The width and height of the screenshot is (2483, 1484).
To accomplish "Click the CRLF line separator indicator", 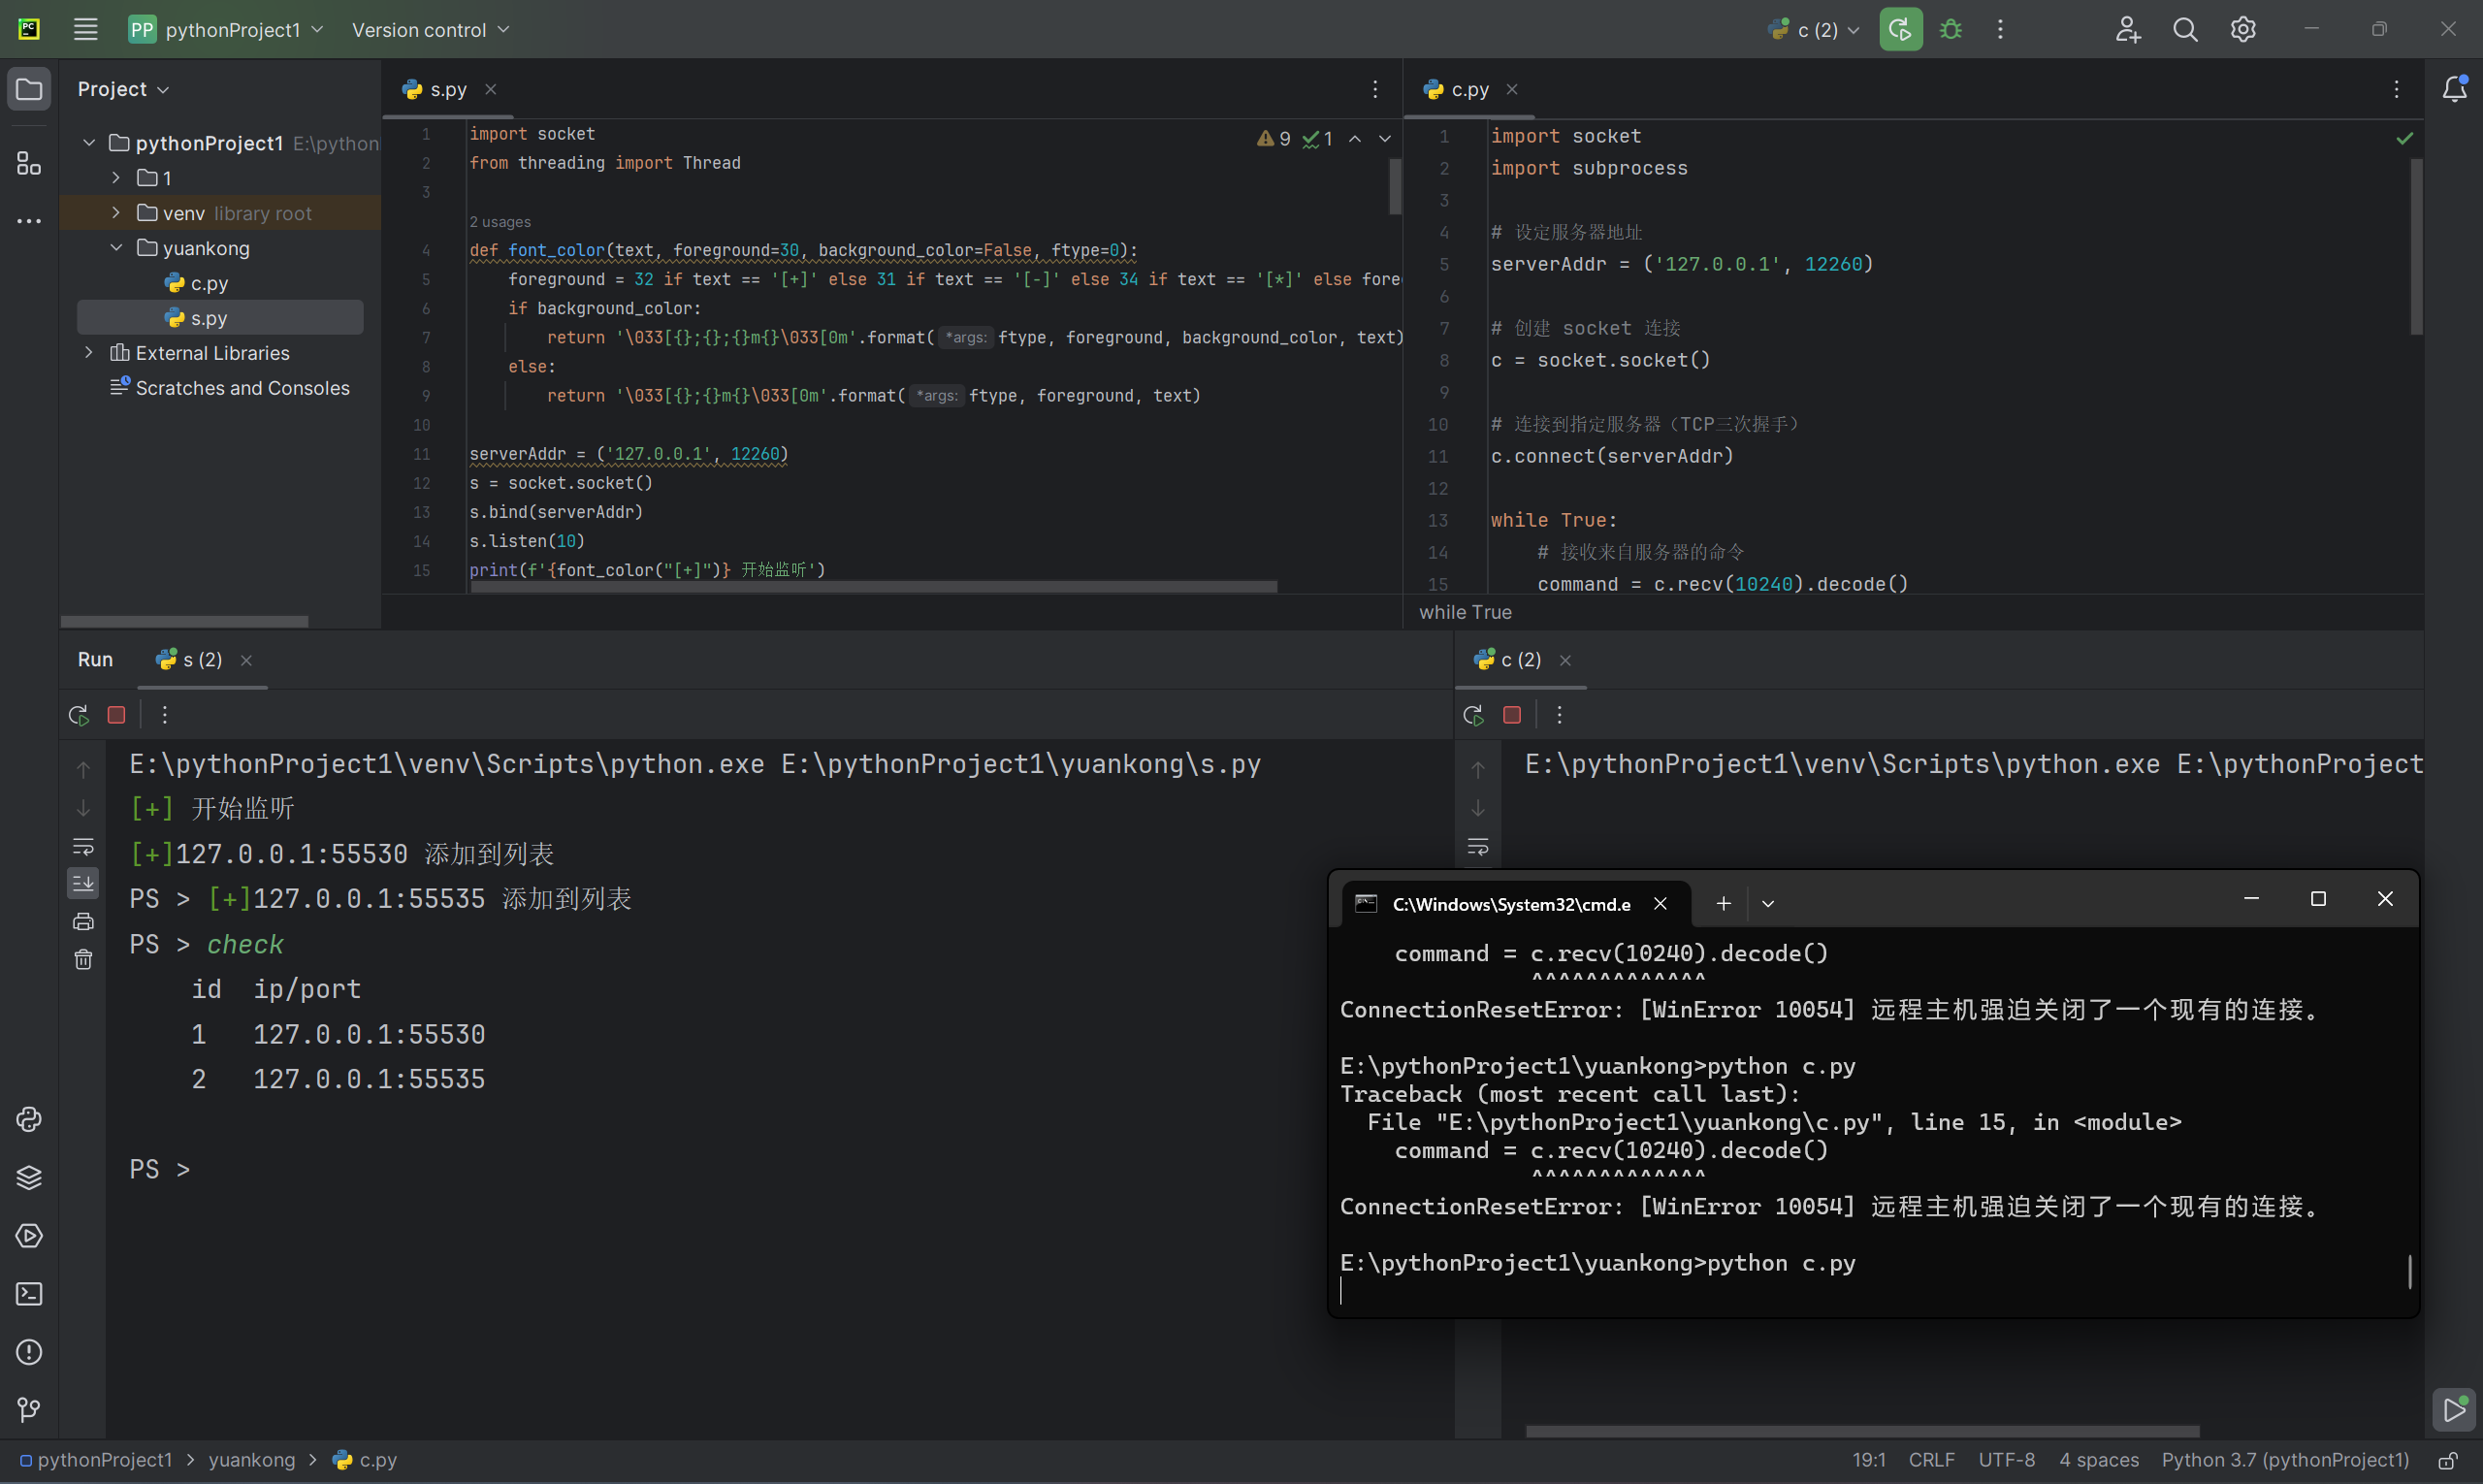I will (1931, 1460).
